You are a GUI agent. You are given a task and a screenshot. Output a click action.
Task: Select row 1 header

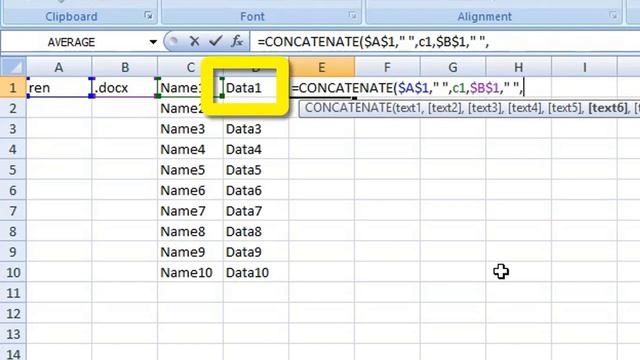(x=13, y=87)
